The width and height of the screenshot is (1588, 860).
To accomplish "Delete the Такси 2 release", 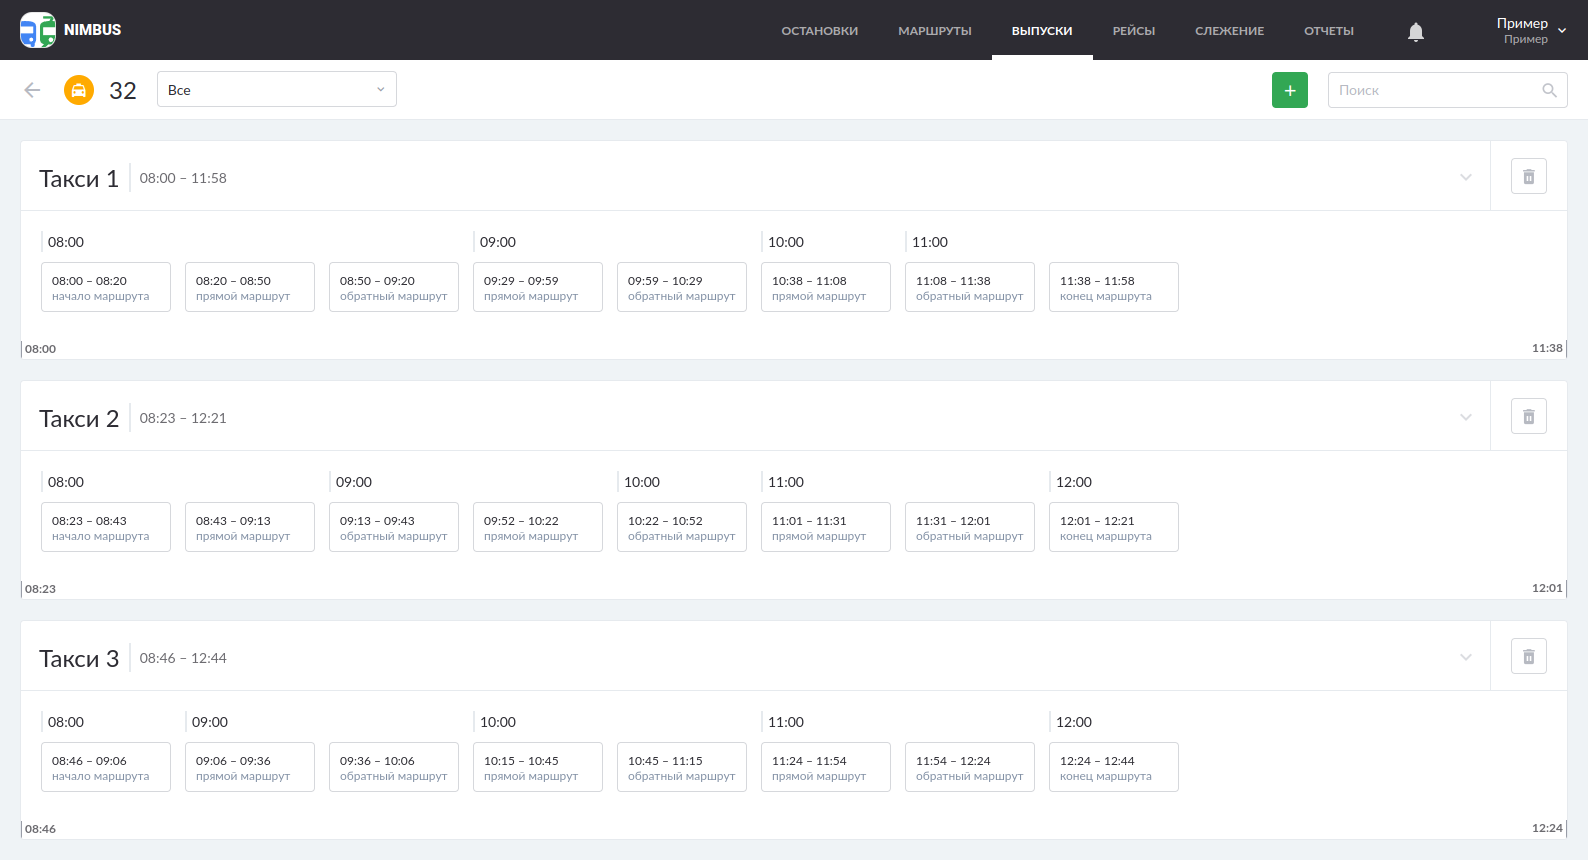I will pos(1528,417).
